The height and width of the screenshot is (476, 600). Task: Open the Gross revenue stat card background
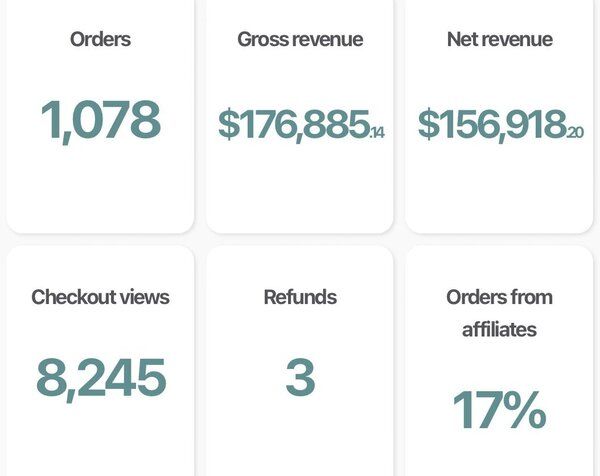pos(300,190)
